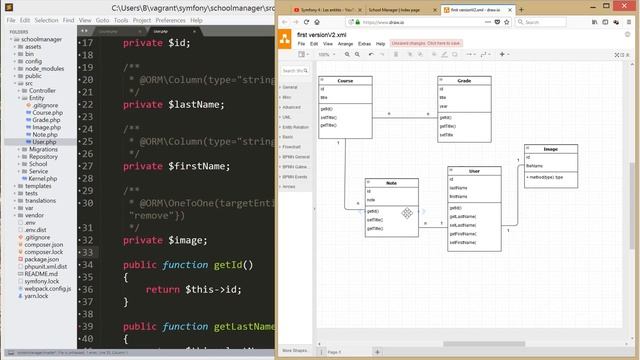Redo the change in draw.io toolbar
The image size is (640, 360).
382,54
